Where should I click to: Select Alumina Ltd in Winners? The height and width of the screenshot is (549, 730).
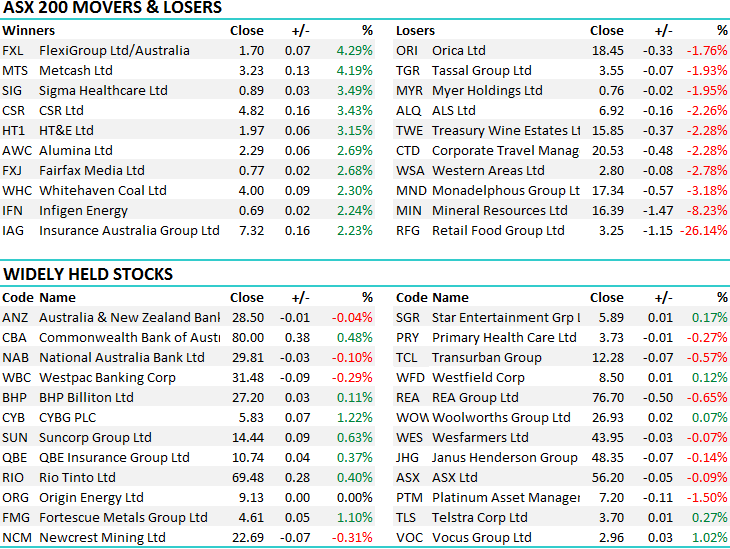76,150
